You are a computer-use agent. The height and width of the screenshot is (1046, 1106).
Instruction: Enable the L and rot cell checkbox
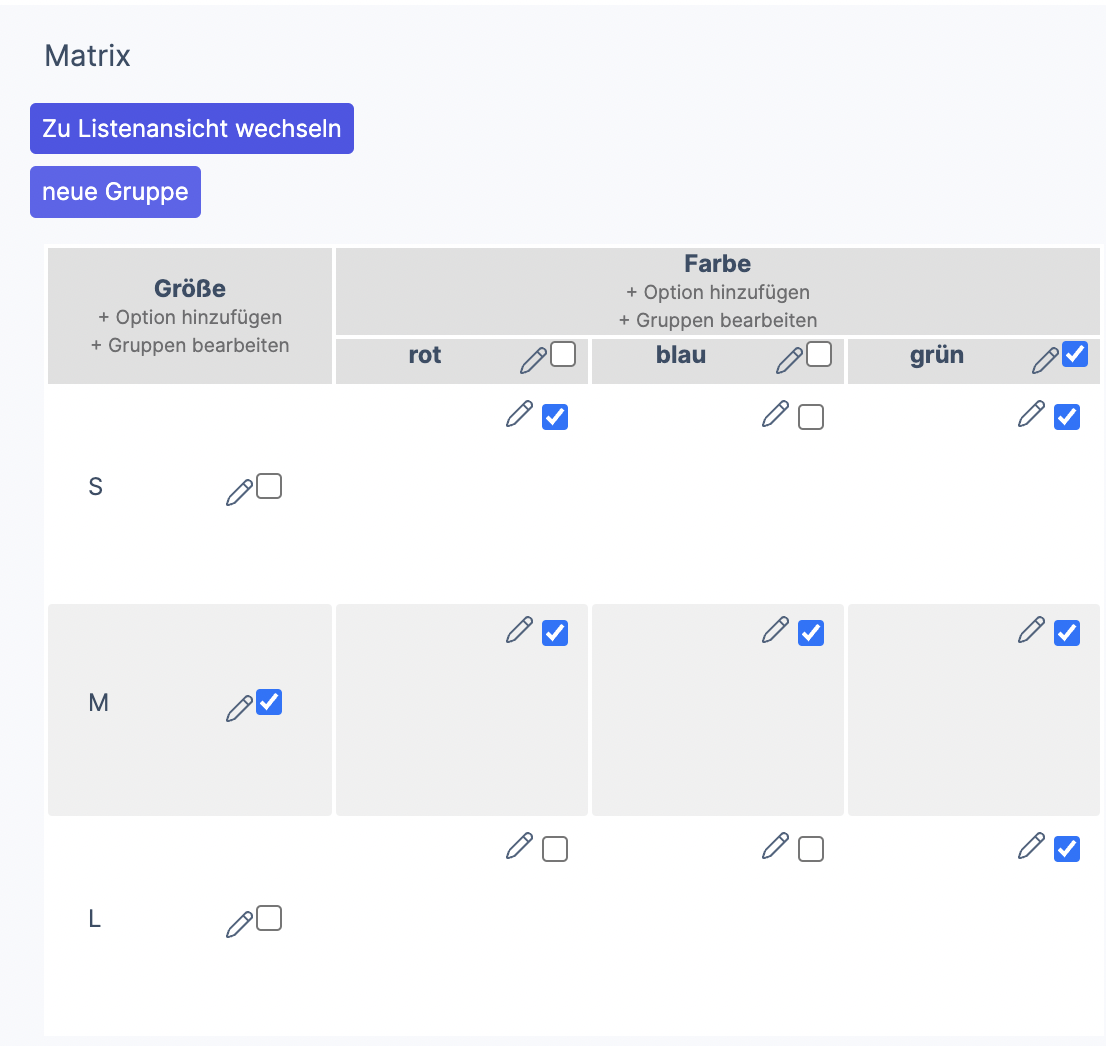click(555, 849)
